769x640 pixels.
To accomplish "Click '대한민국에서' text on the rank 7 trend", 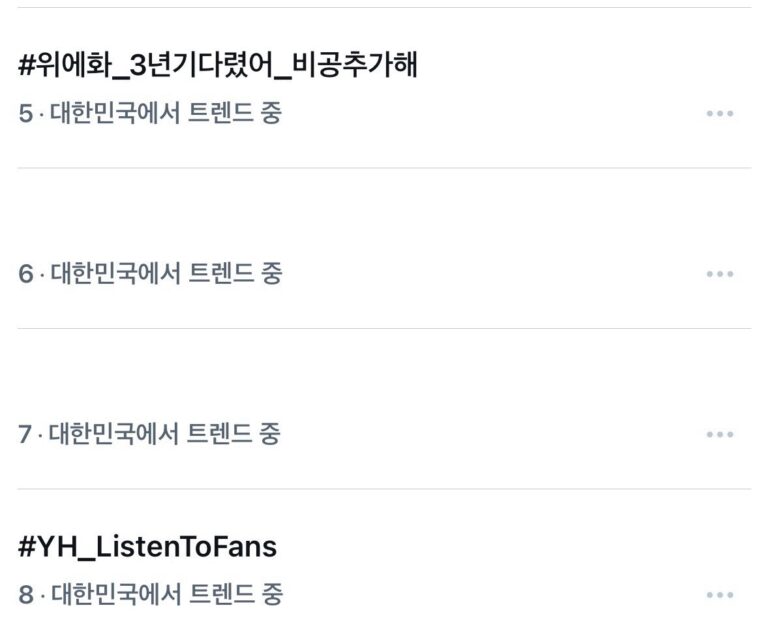I will coord(115,435).
